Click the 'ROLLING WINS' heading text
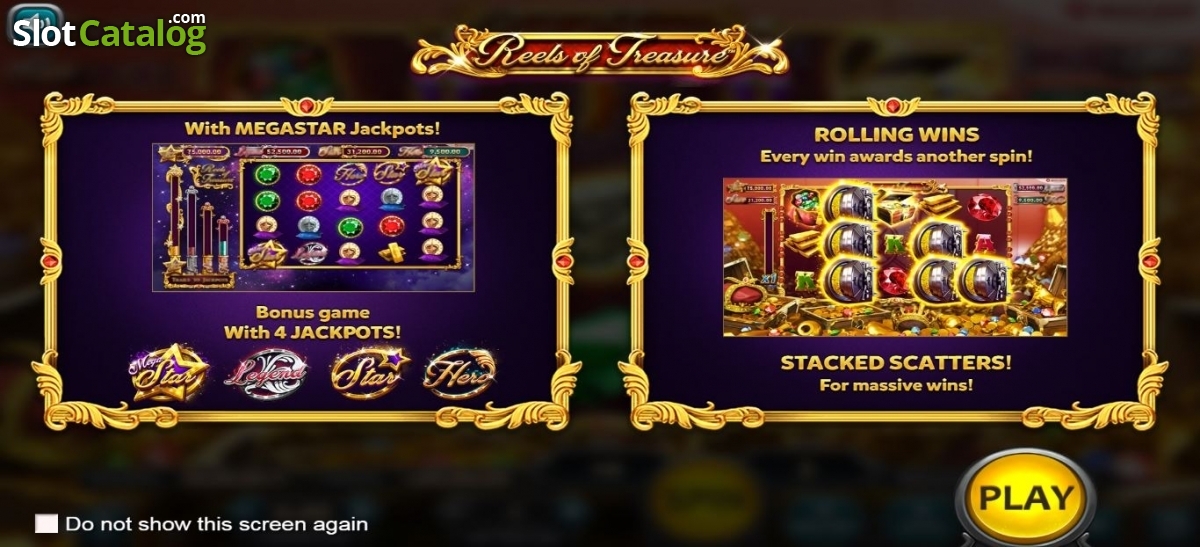This screenshot has width=1200, height=547. point(896,134)
